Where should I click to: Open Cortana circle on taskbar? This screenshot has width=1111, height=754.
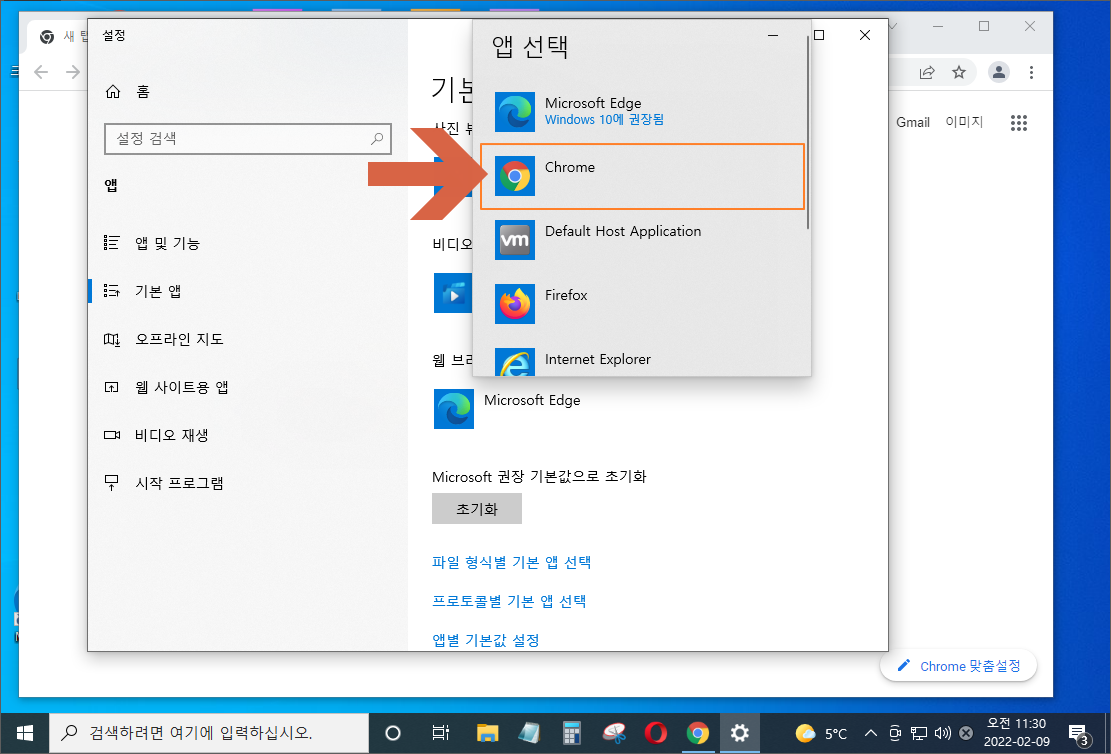tap(393, 733)
